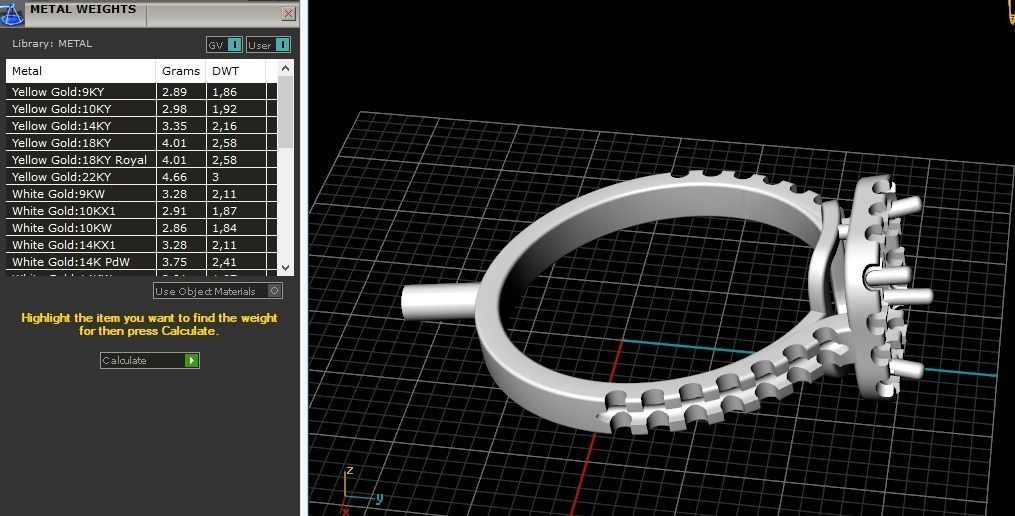Toggle the GV library button
Image resolution: width=1015 pixels, height=516 pixels.
coord(225,45)
